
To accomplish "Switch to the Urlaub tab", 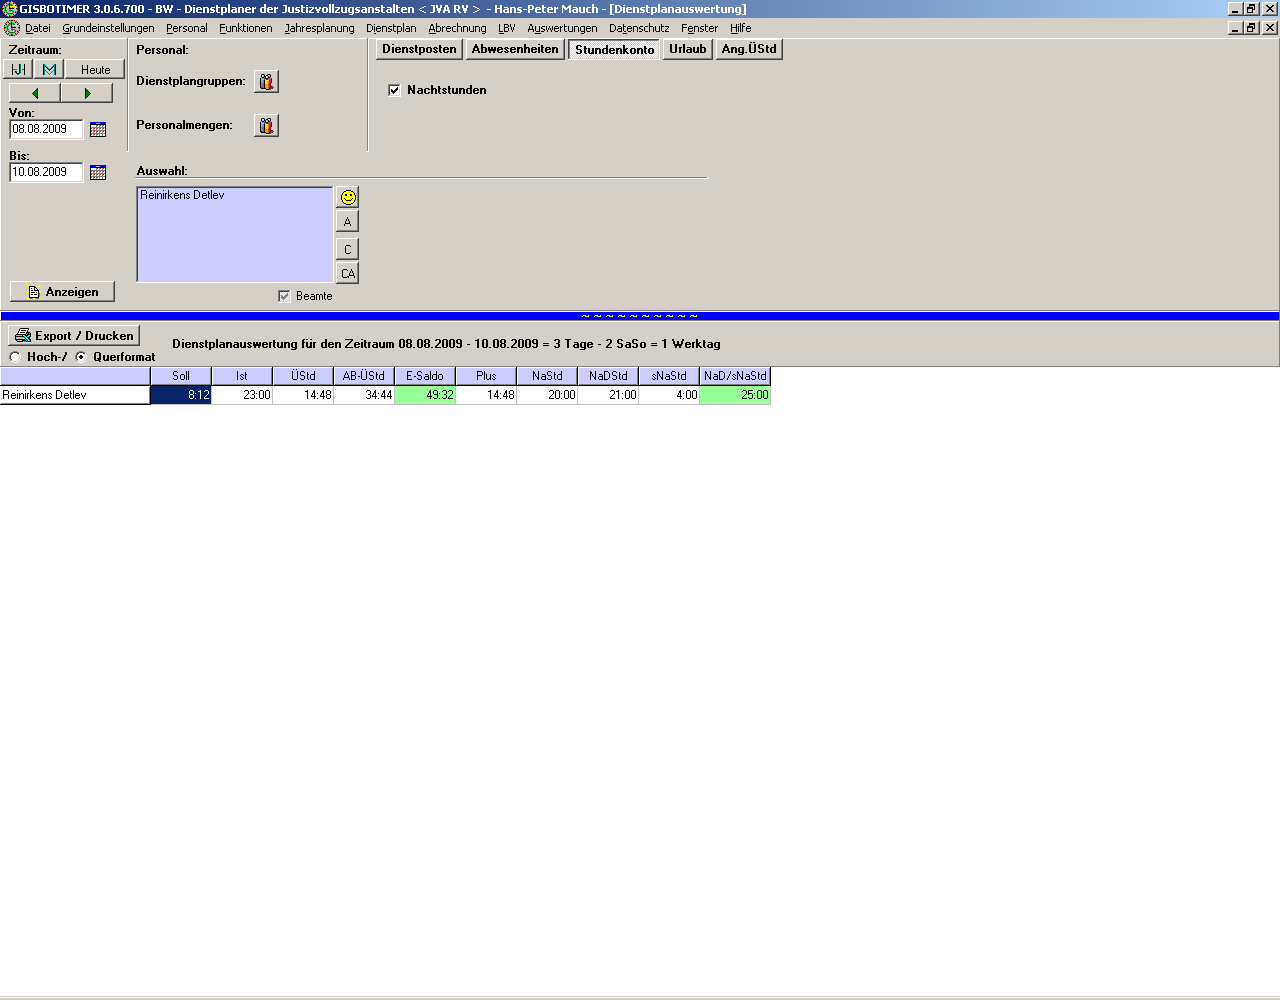I will pyautogui.click(x=687, y=49).
